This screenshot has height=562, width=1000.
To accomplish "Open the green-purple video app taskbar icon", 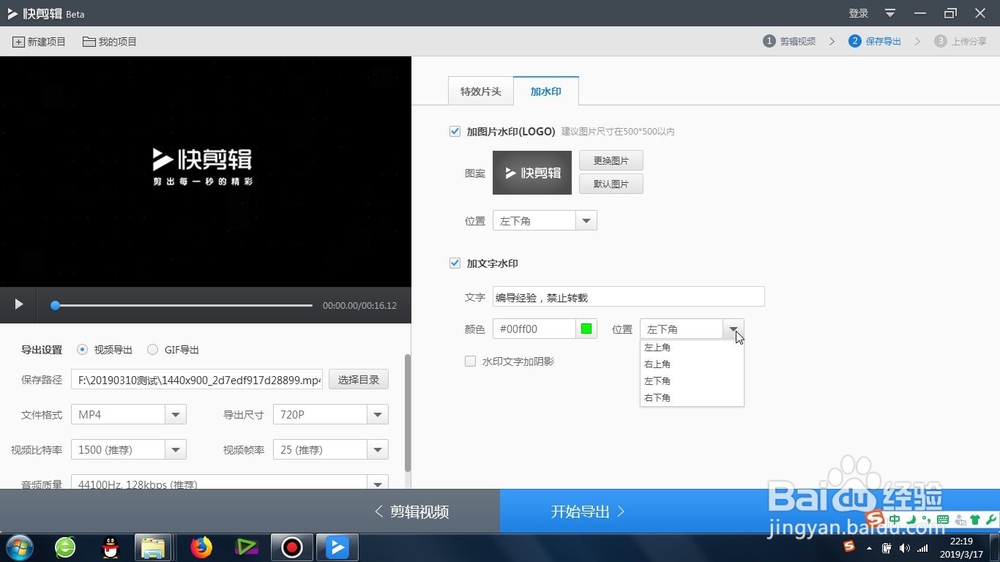I will (246, 547).
